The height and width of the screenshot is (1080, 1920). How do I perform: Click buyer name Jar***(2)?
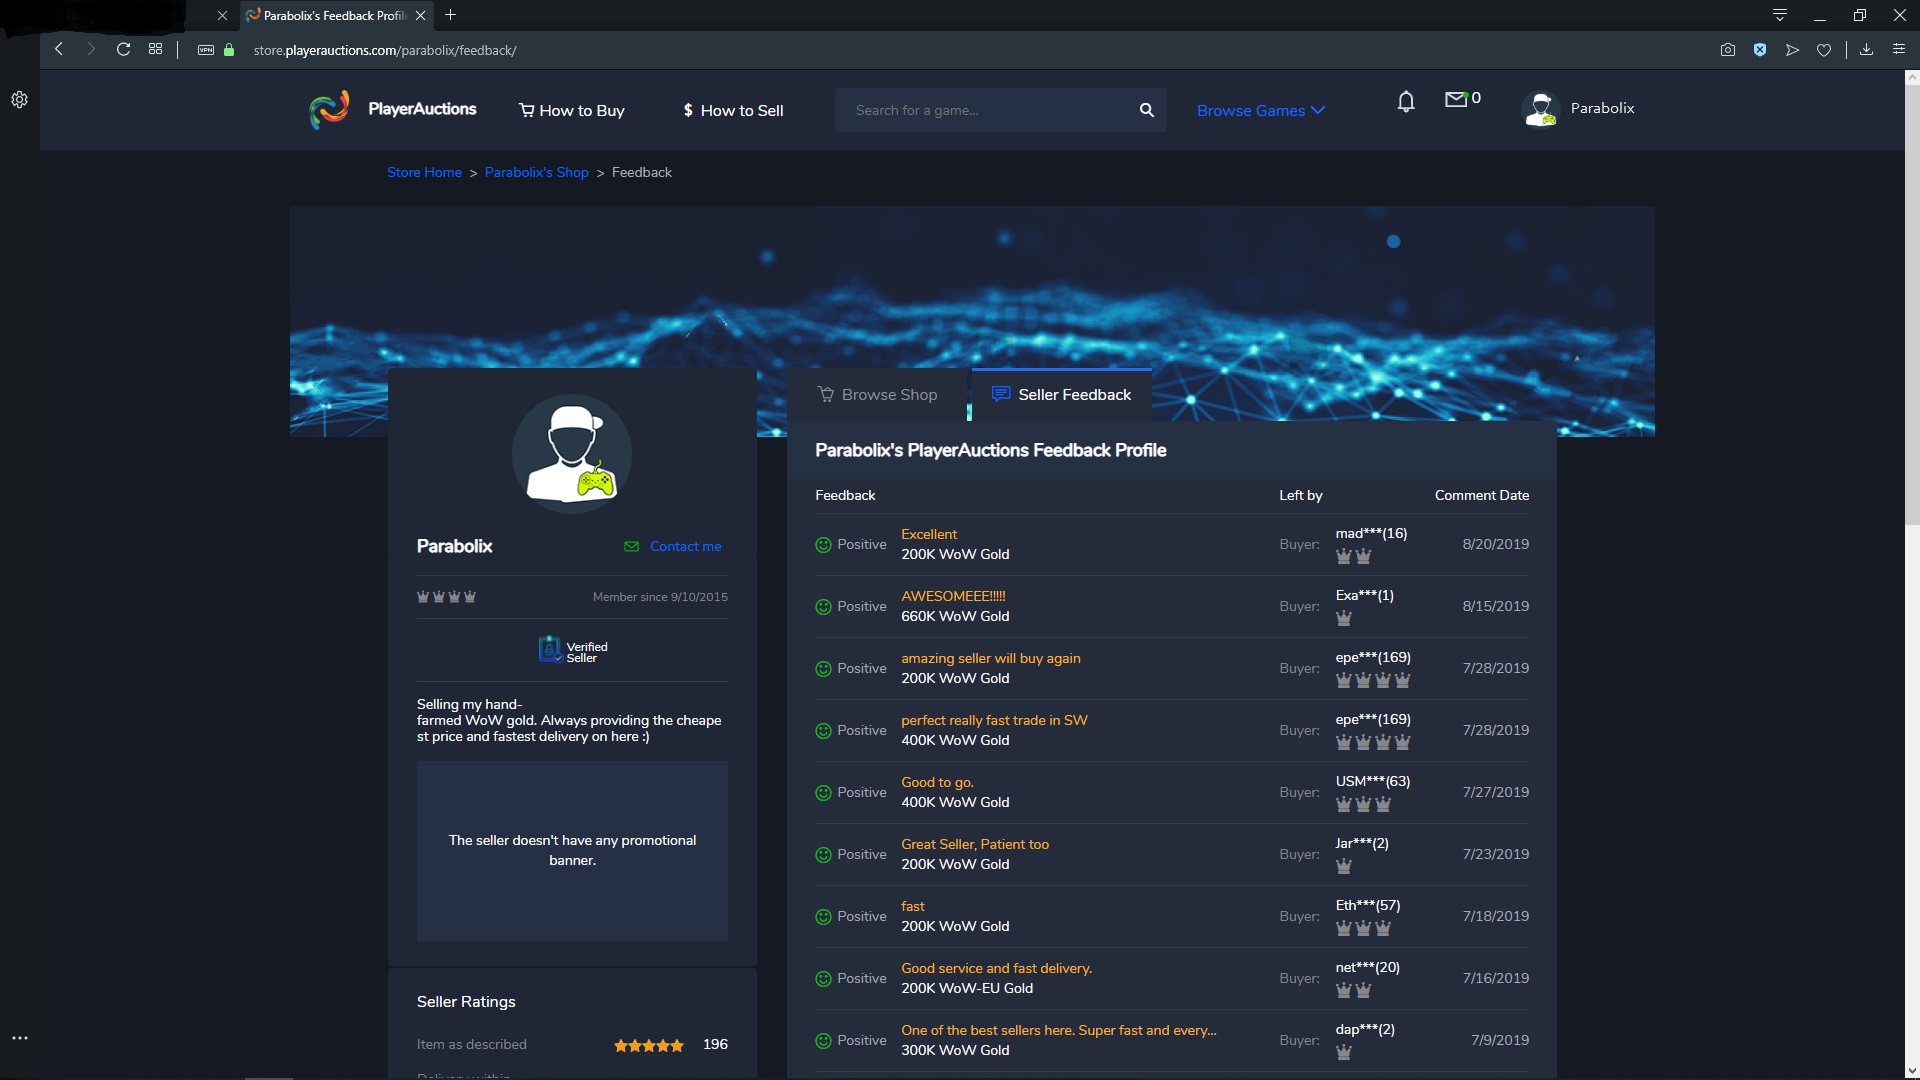coord(1362,843)
